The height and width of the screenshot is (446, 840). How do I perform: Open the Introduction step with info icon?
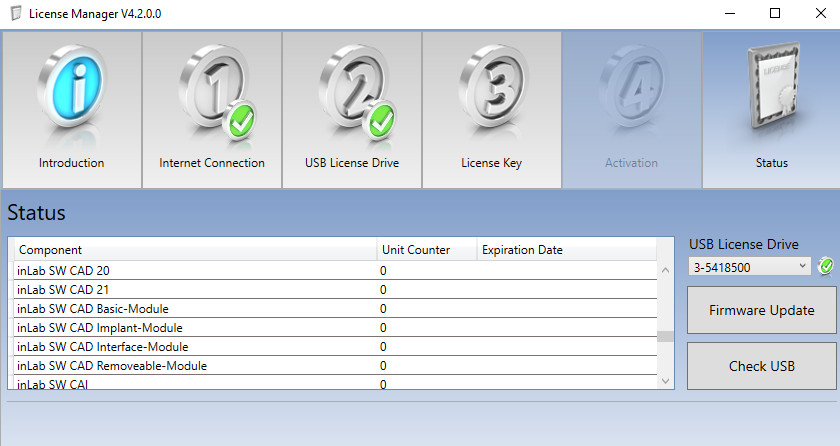click(x=72, y=88)
